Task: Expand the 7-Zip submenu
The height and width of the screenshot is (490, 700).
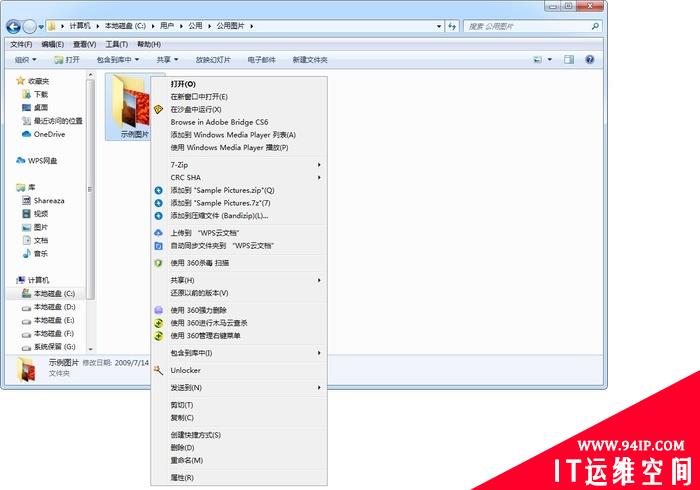Action: click(x=239, y=165)
